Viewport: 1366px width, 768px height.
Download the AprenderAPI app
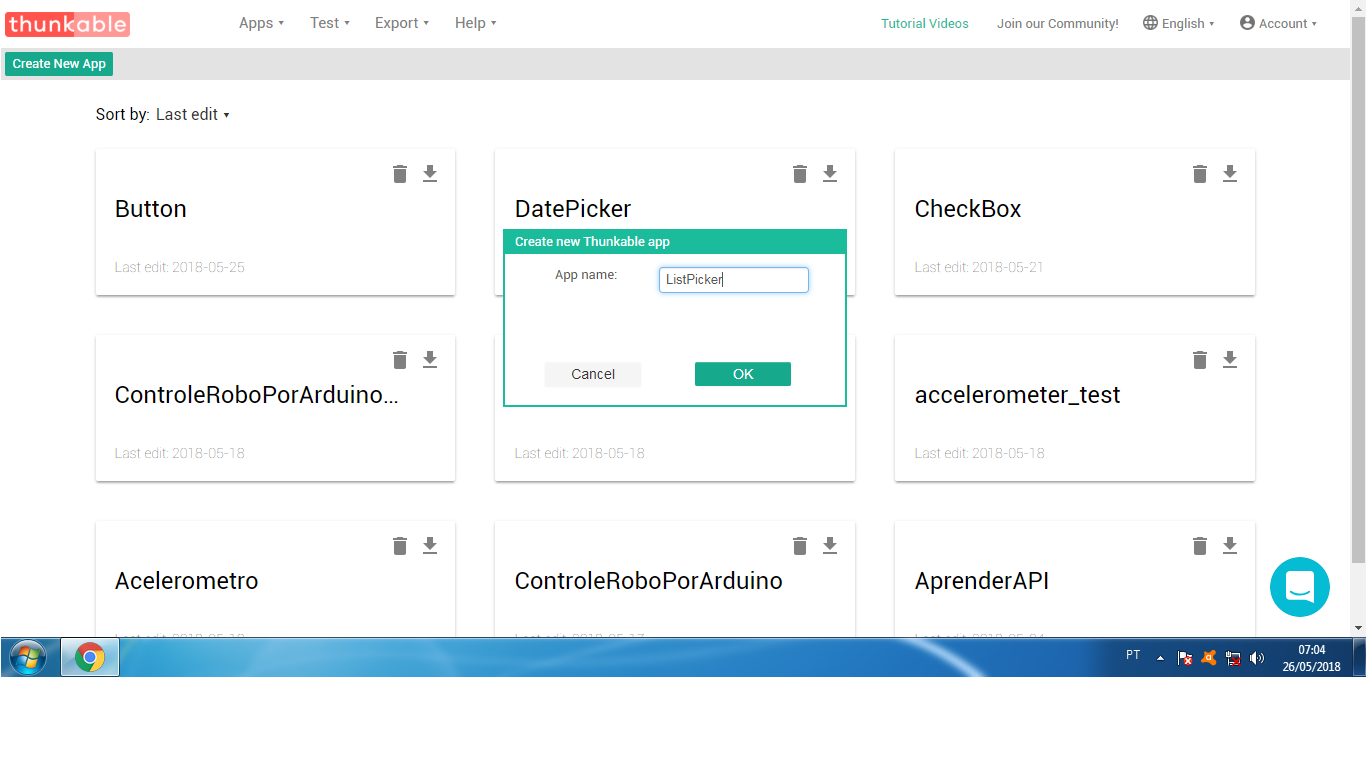point(1229,546)
